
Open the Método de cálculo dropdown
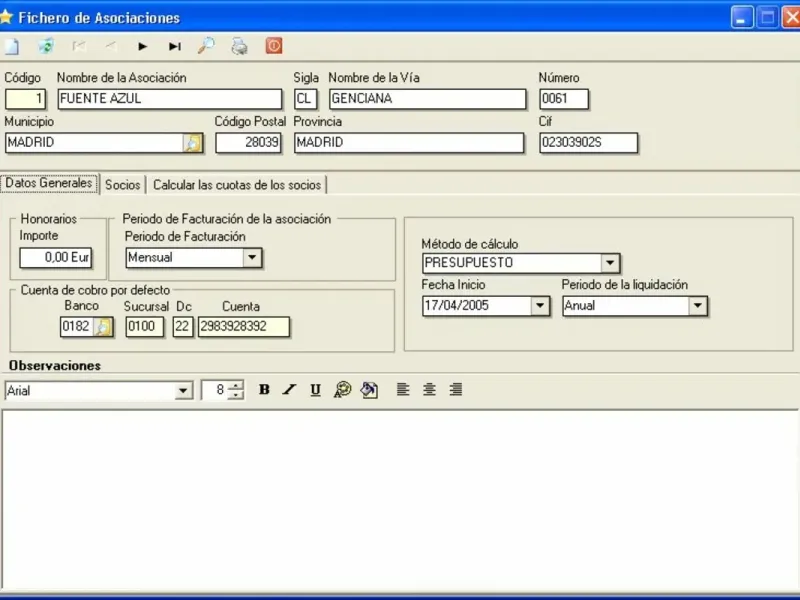pyautogui.click(x=610, y=263)
